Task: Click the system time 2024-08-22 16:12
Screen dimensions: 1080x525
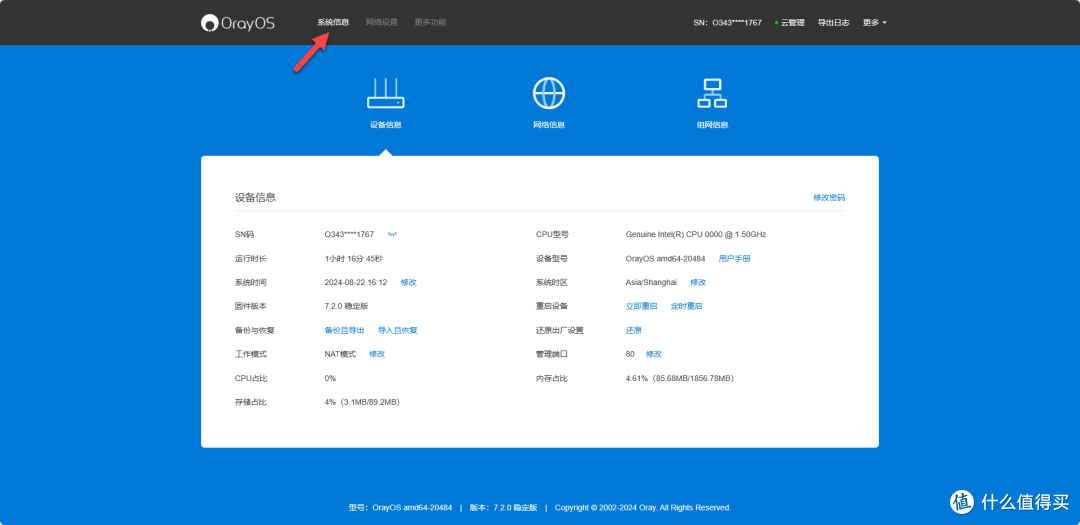Action: click(355, 282)
